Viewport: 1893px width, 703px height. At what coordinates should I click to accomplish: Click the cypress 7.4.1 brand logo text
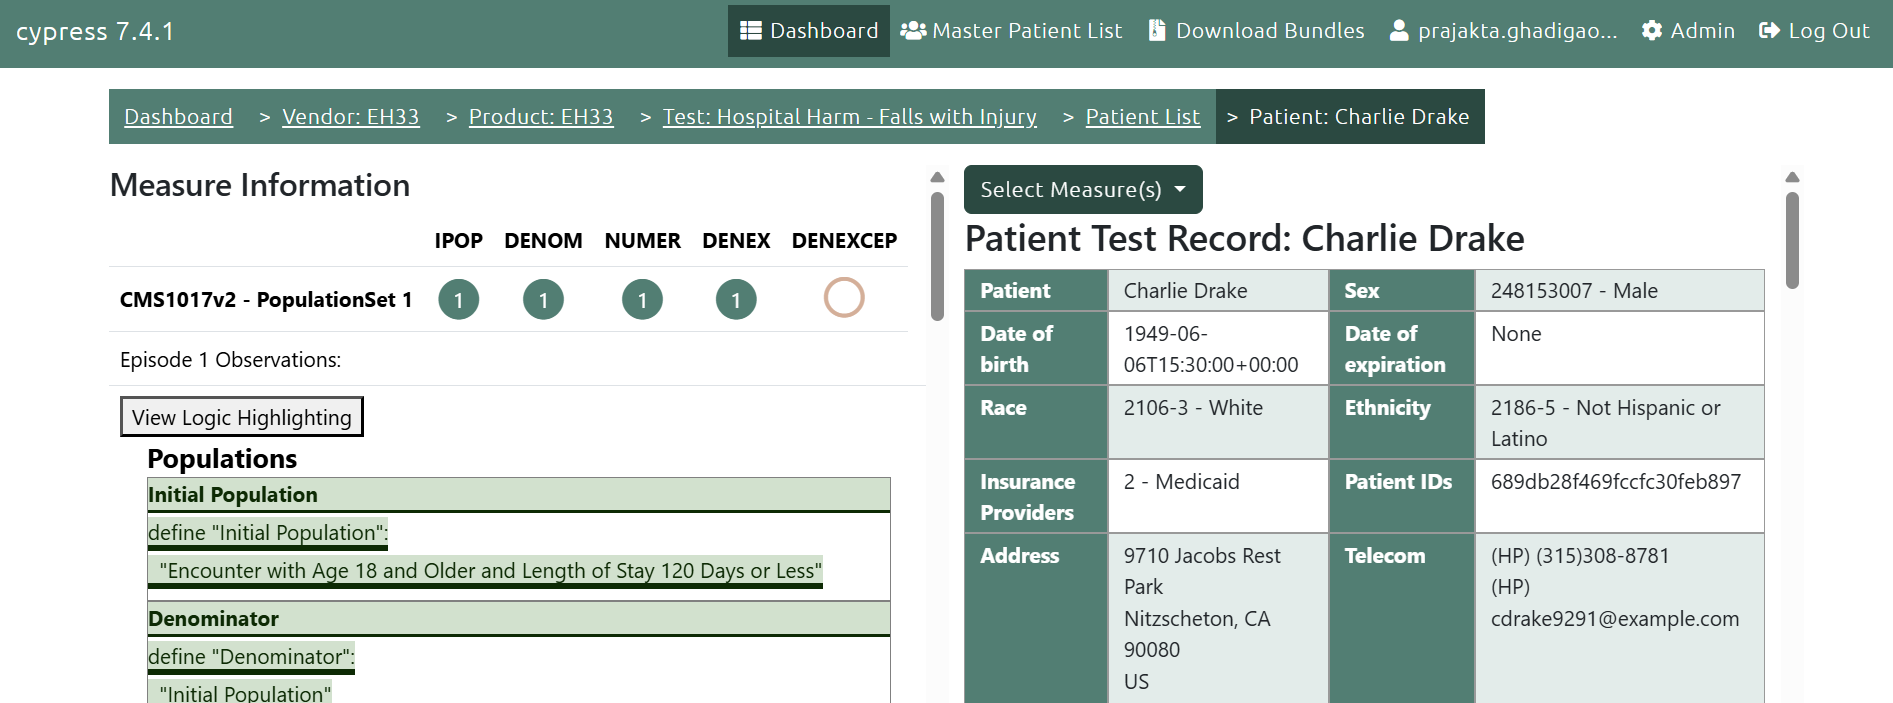[95, 32]
